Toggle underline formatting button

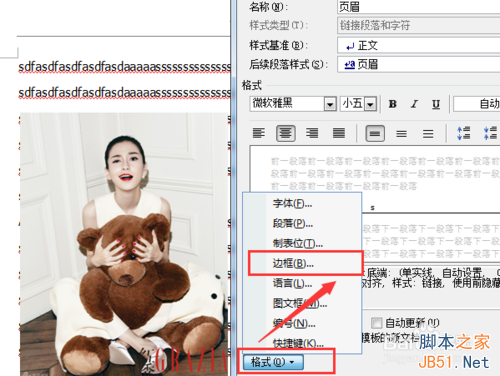[x=436, y=104]
